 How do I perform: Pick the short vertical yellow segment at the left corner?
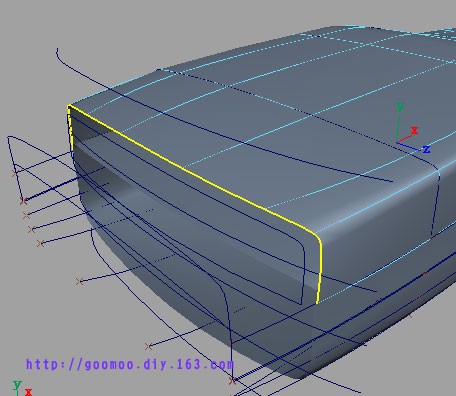tap(70, 128)
